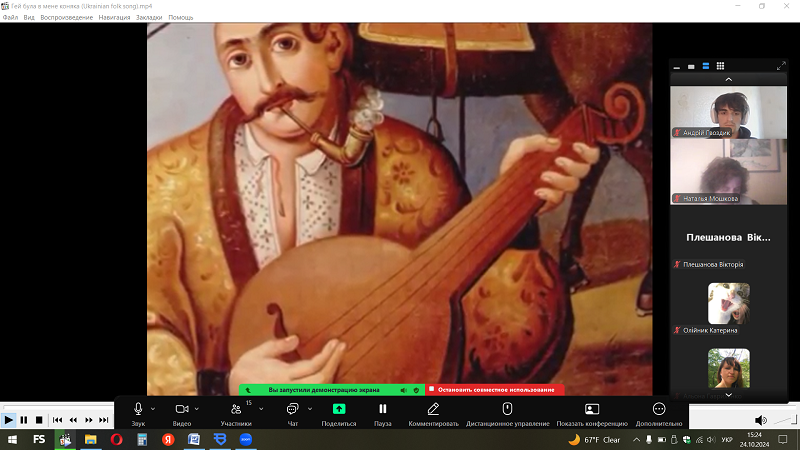This screenshot has height=450, width=800.
Task: Open weather widget showing 67°F Clear
Action: coord(594,440)
